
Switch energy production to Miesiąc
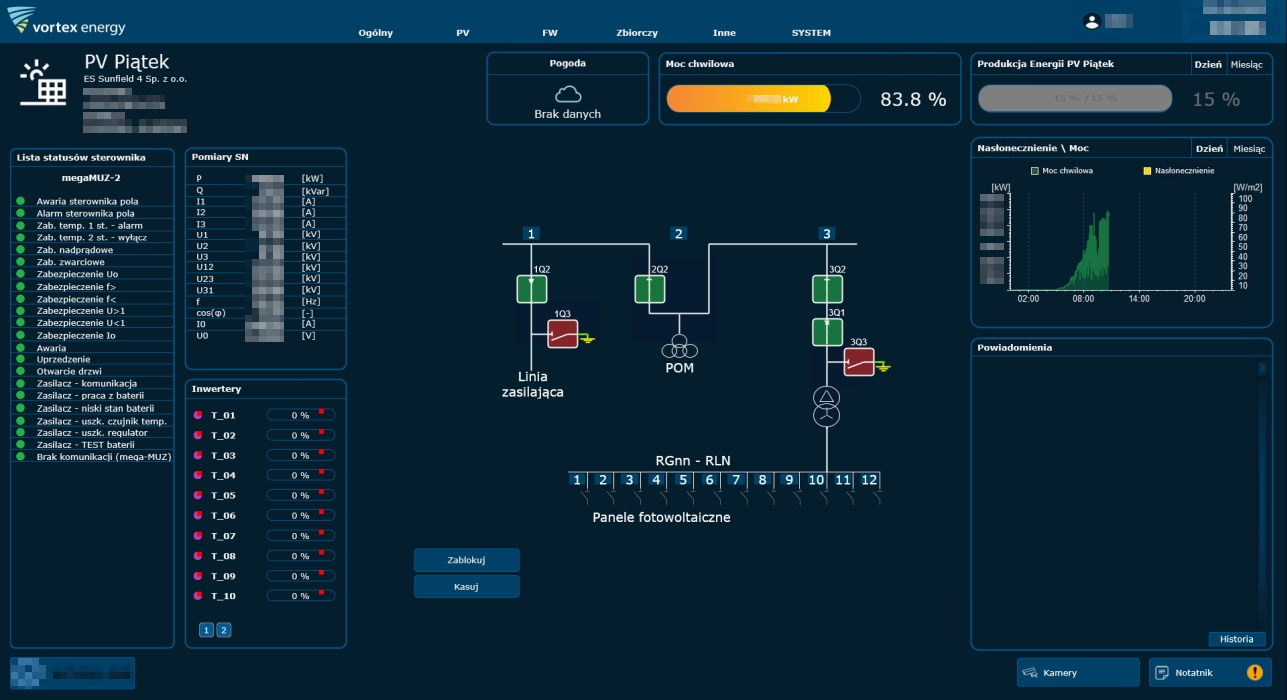tap(1246, 64)
